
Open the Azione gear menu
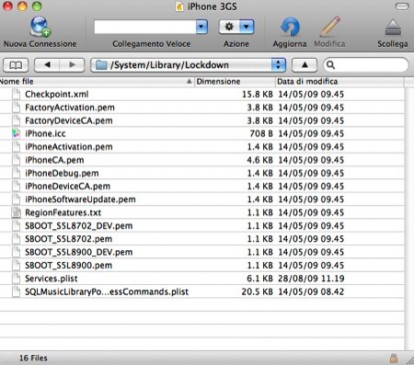click(x=236, y=27)
